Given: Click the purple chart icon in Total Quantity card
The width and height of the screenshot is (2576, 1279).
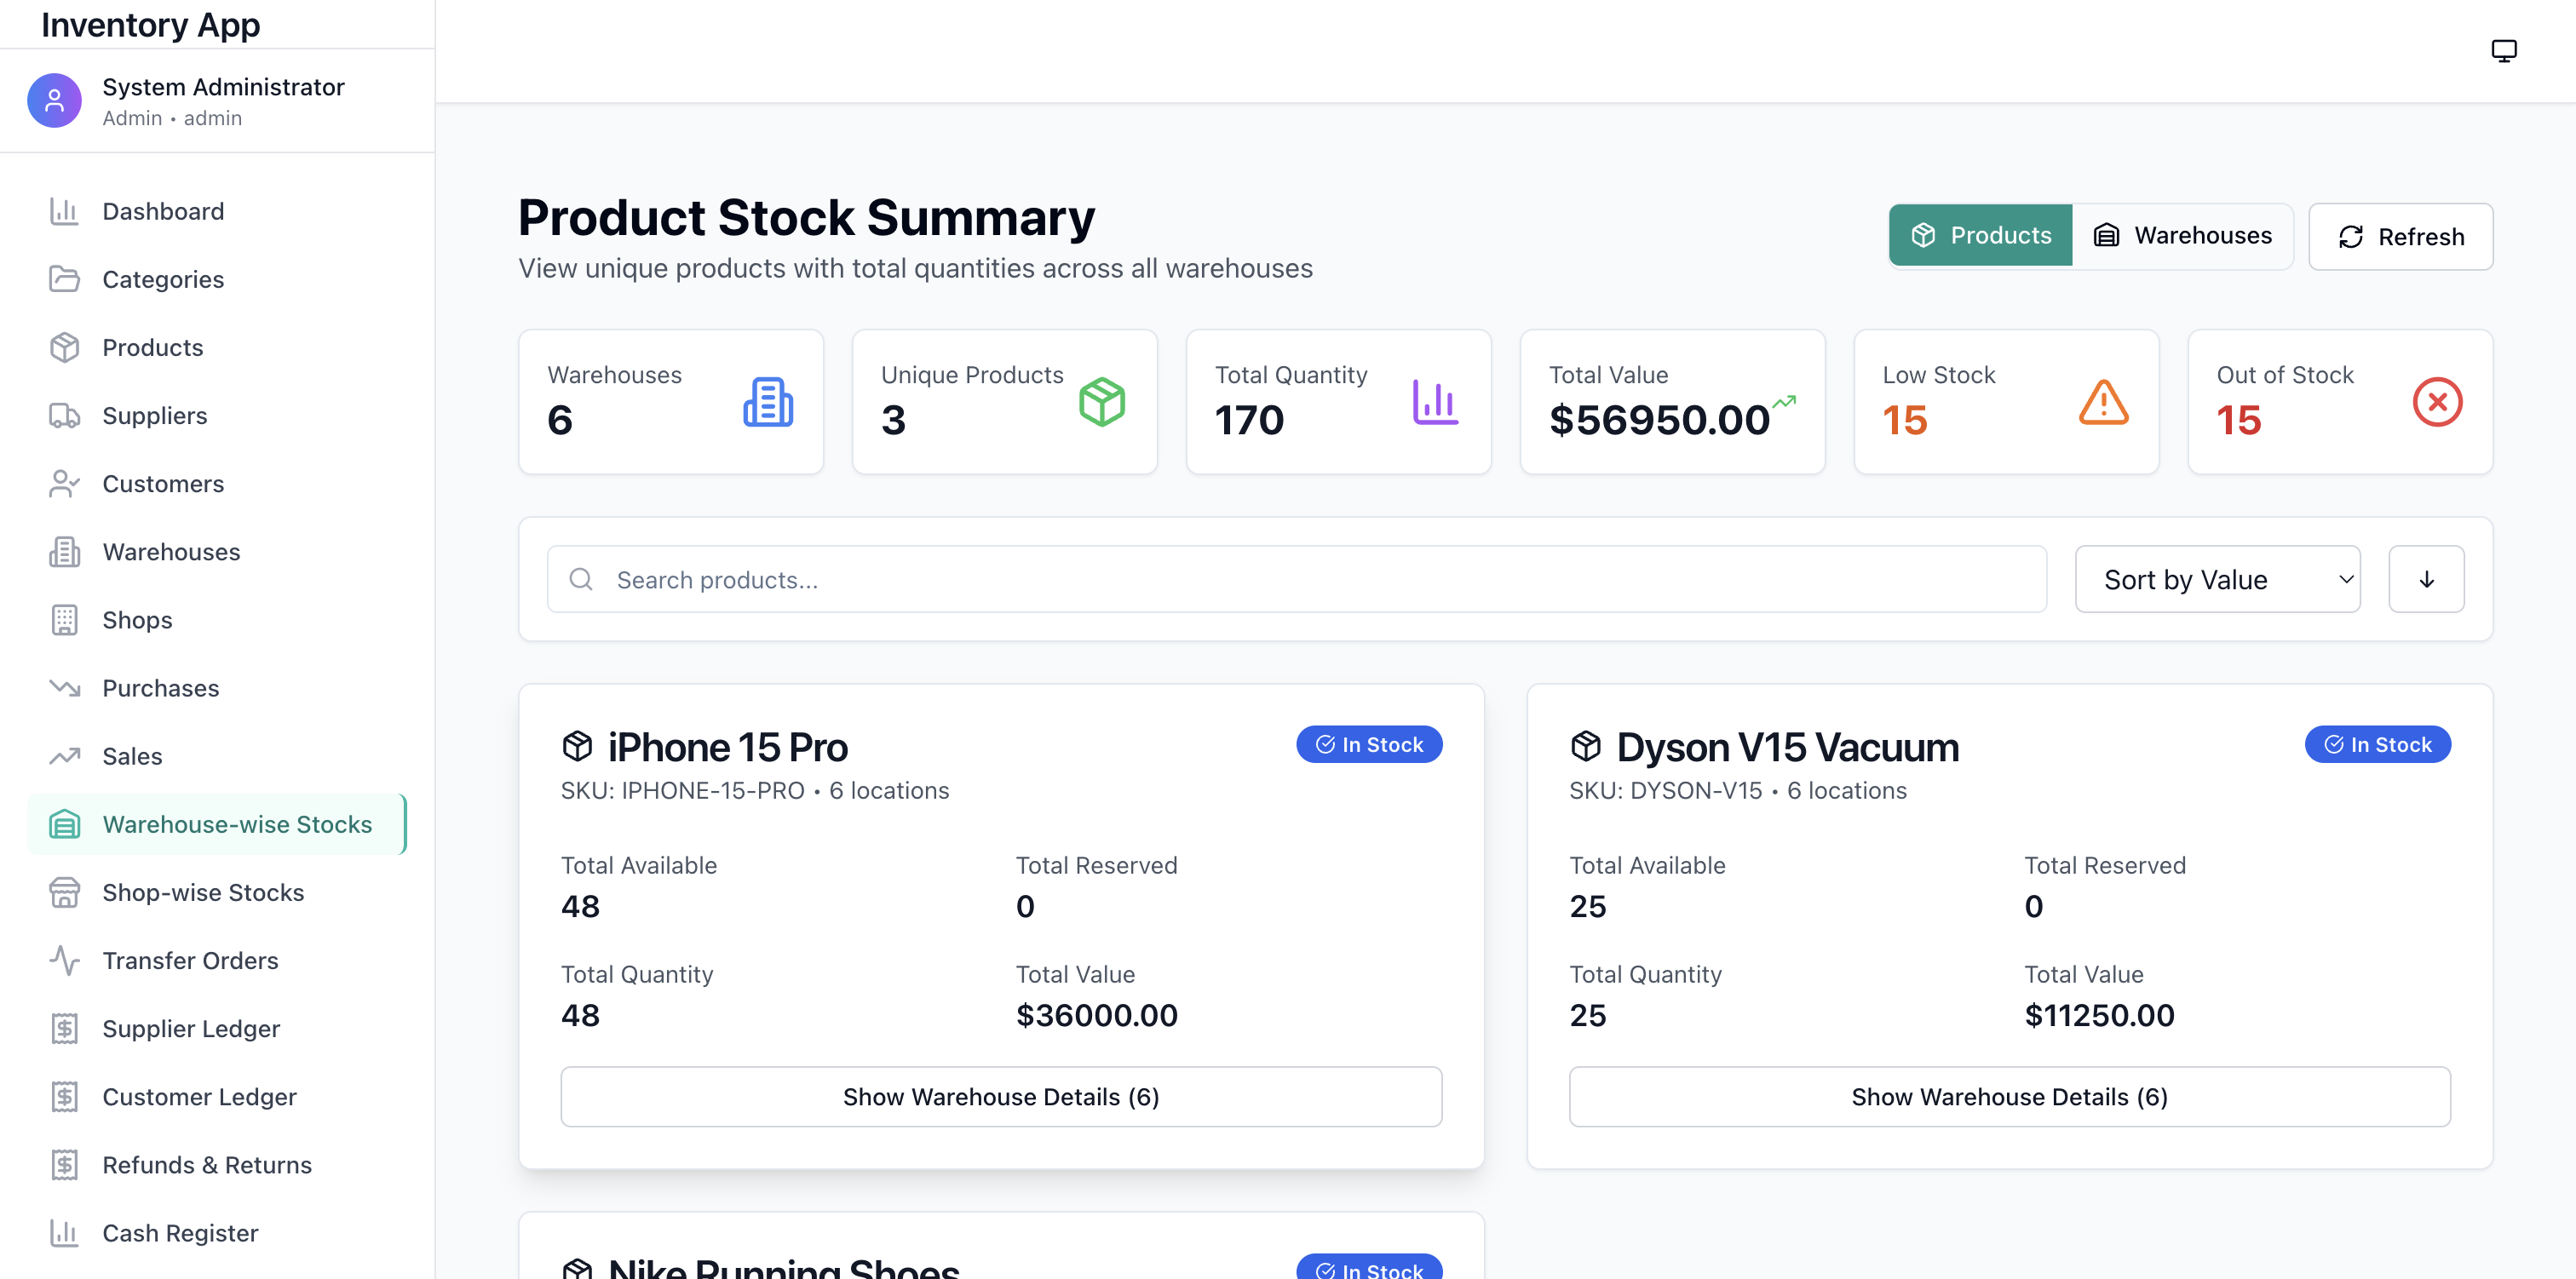Looking at the screenshot, I should 1436,402.
